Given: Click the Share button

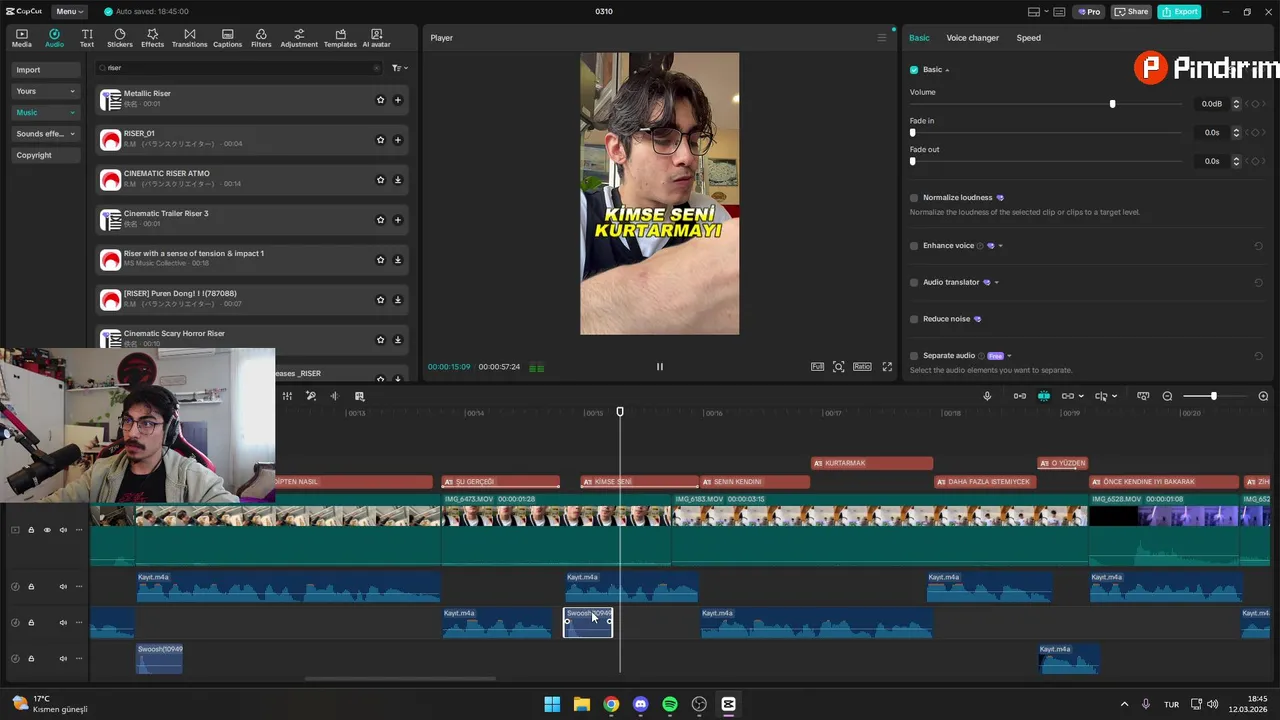Looking at the screenshot, I should coord(1132,12).
